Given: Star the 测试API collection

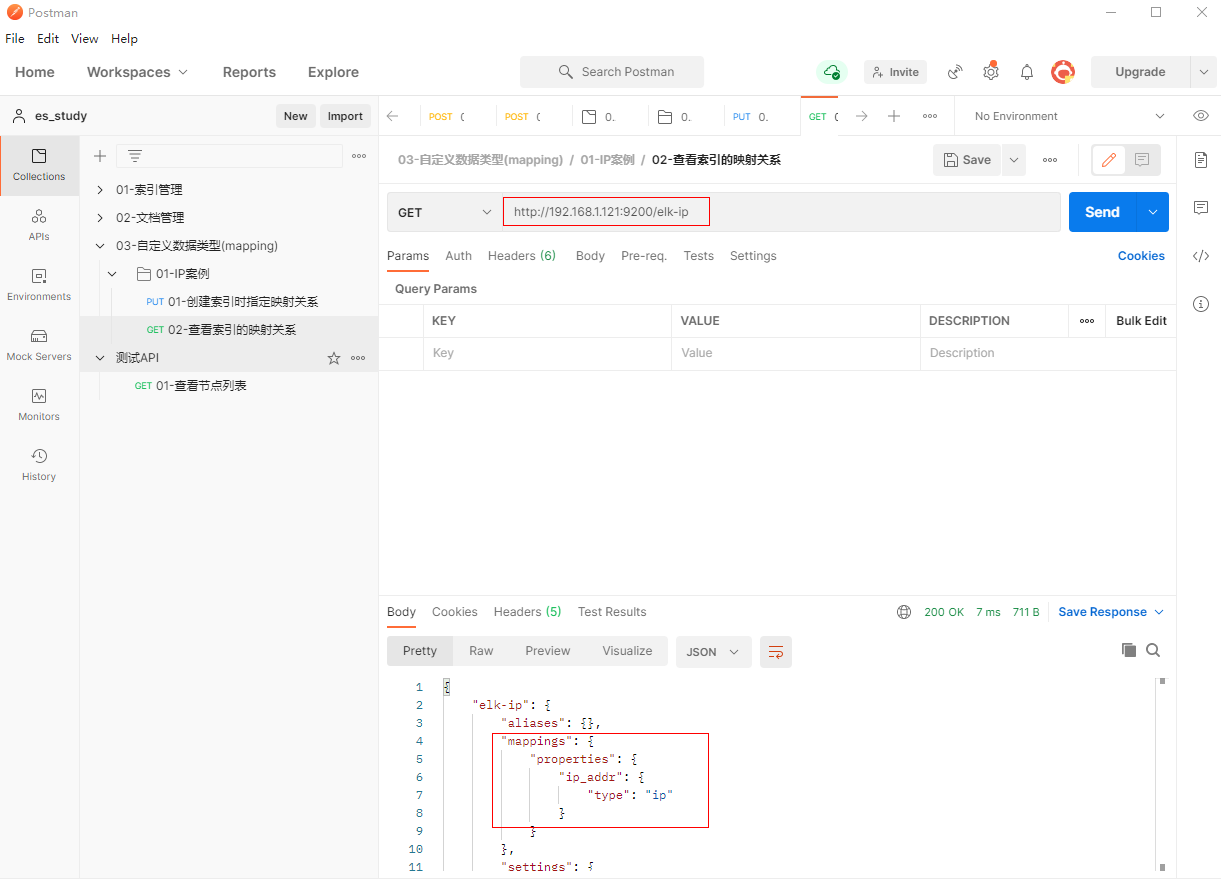Looking at the screenshot, I should 334,358.
